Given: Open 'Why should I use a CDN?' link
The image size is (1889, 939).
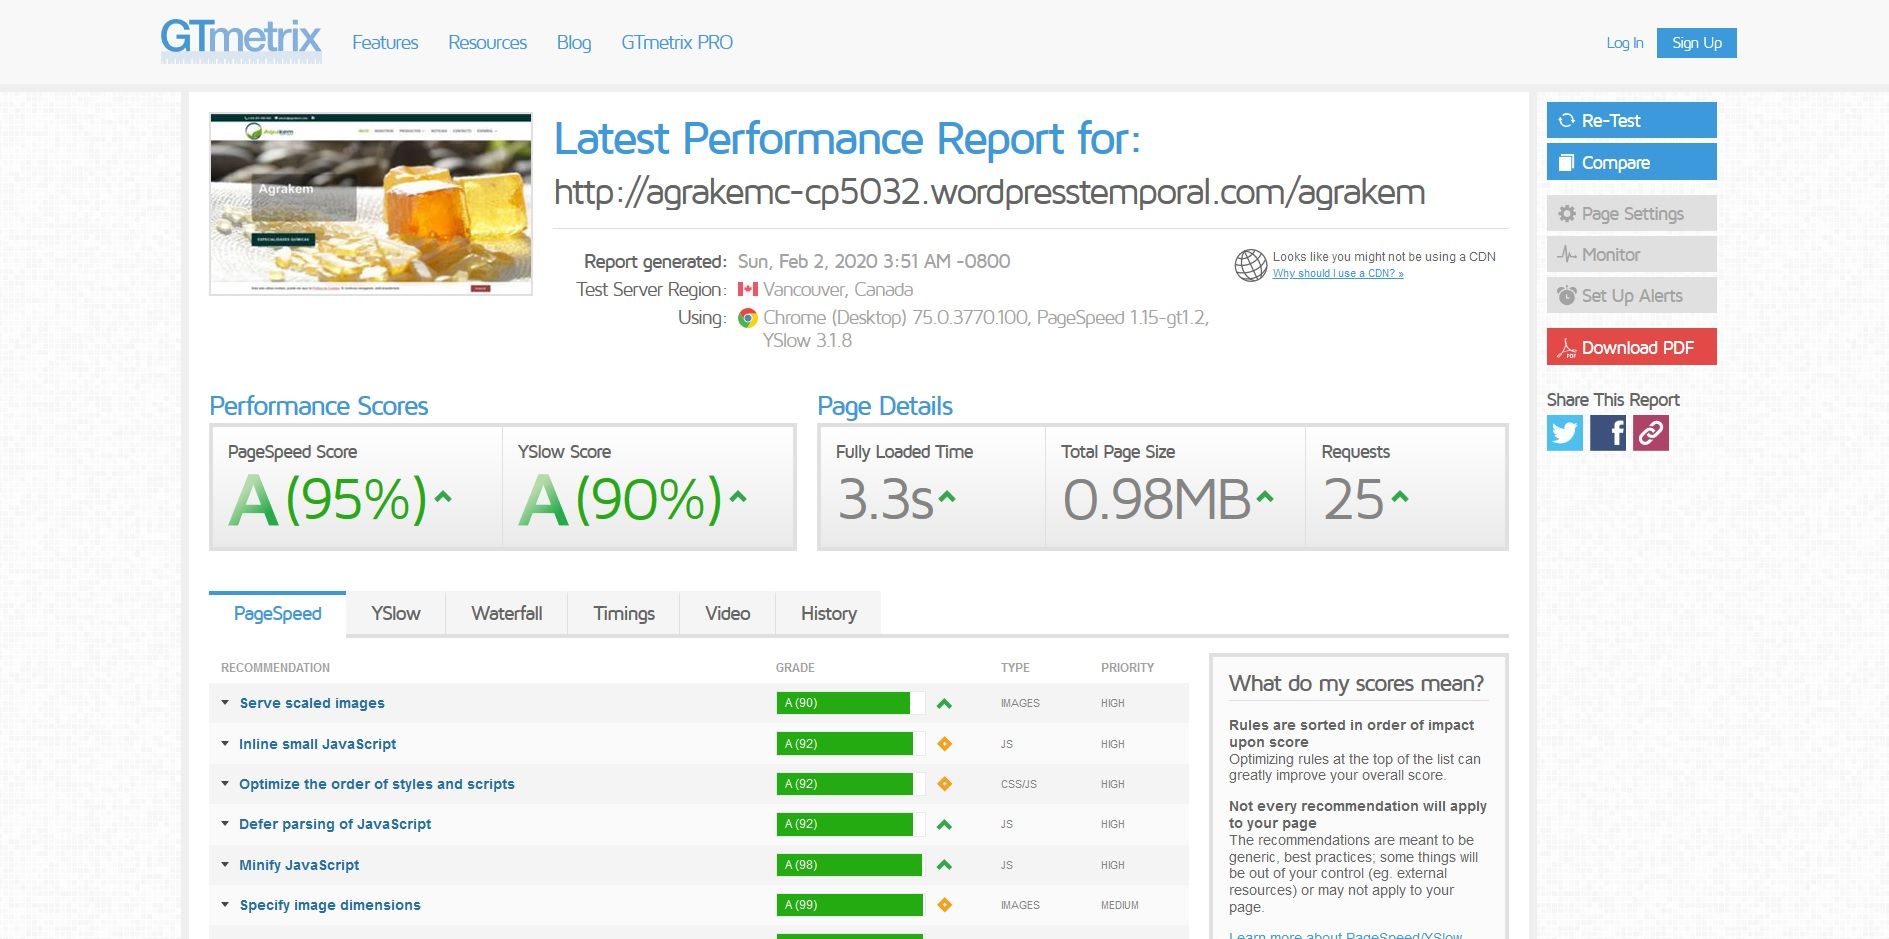Looking at the screenshot, I should 1338,273.
